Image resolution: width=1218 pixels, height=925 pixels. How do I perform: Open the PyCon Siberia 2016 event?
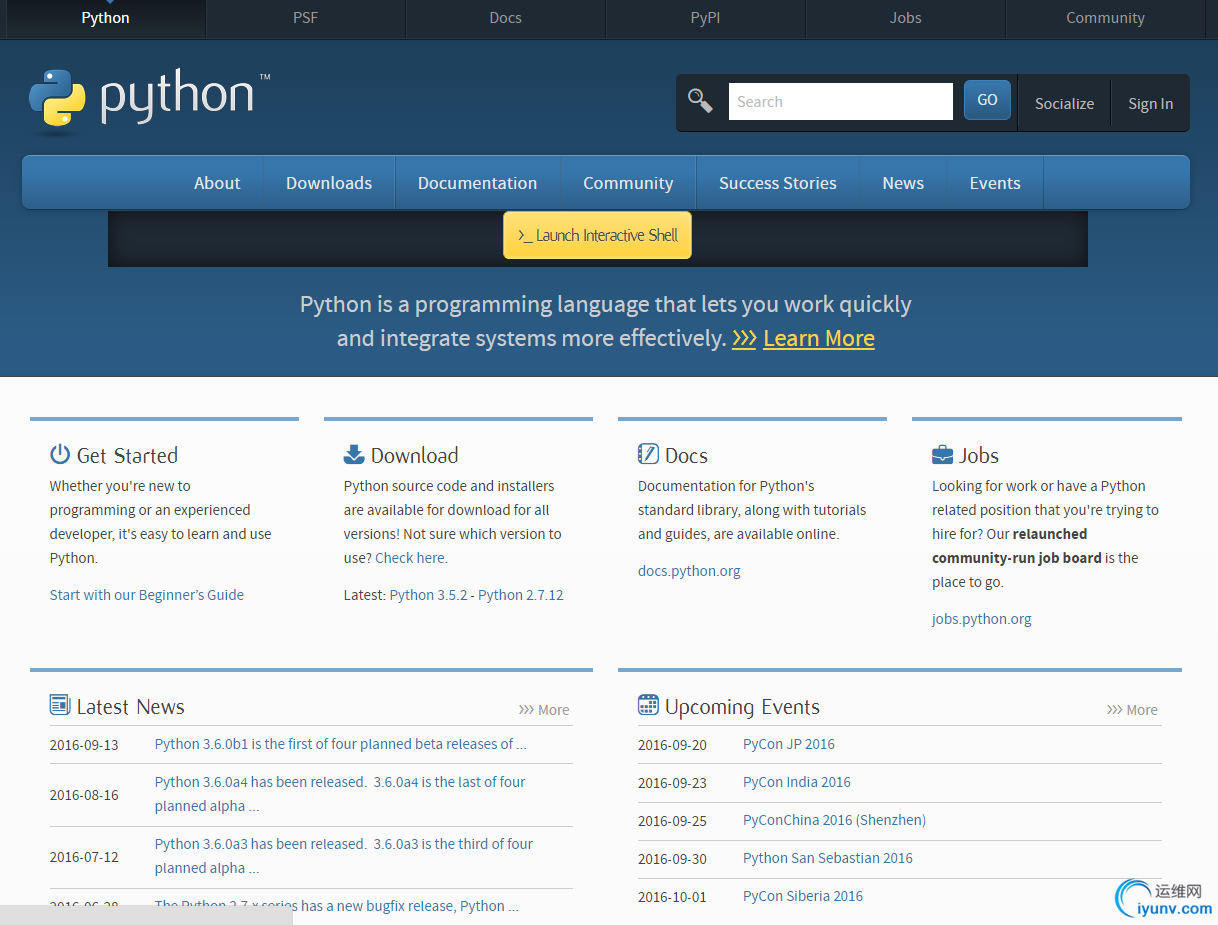803,896
